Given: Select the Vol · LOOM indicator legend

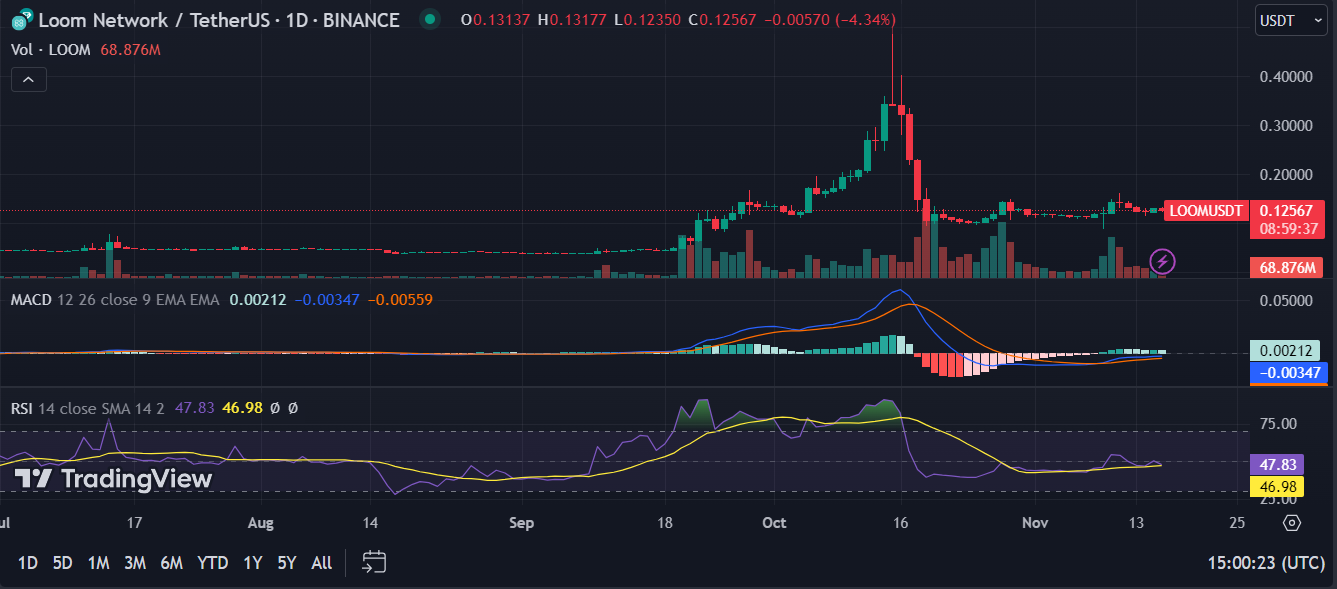Looking at the screenshot, I should tap(52, 49).
